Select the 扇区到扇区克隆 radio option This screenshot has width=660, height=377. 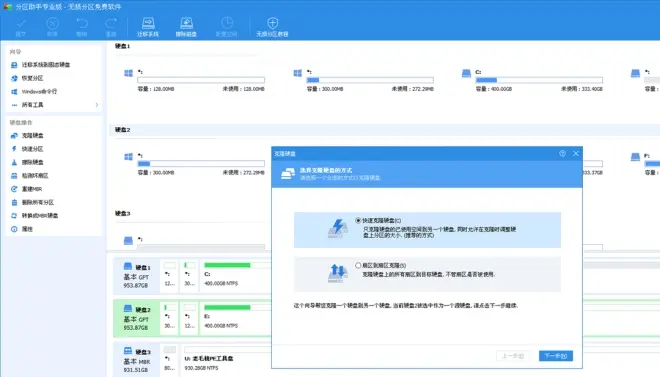[358, 265]
